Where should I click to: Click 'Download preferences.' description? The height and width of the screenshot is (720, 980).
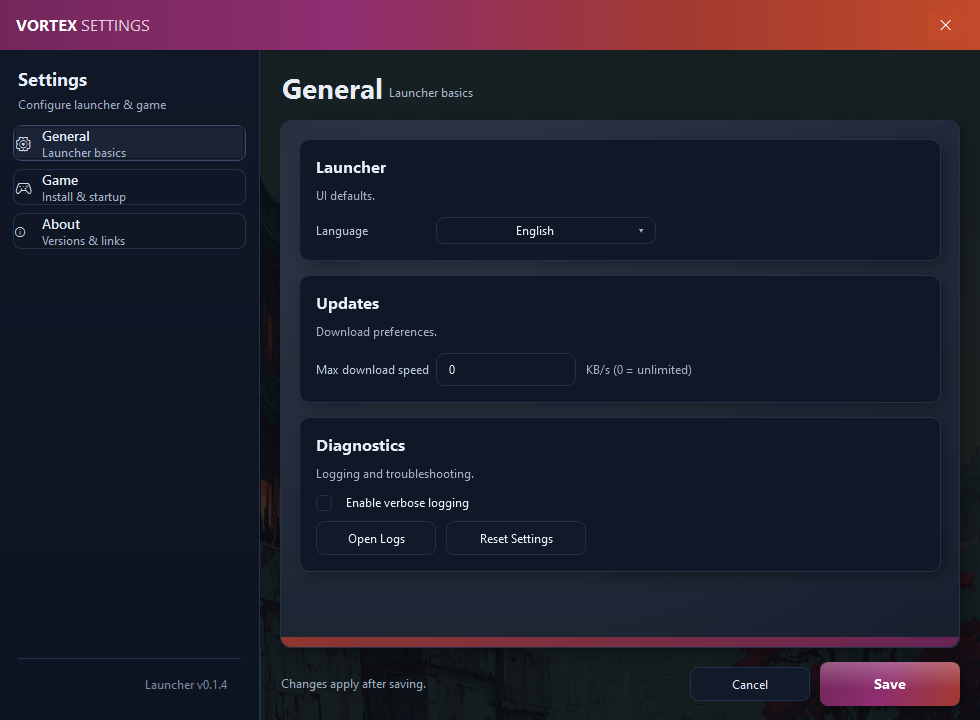376,332
